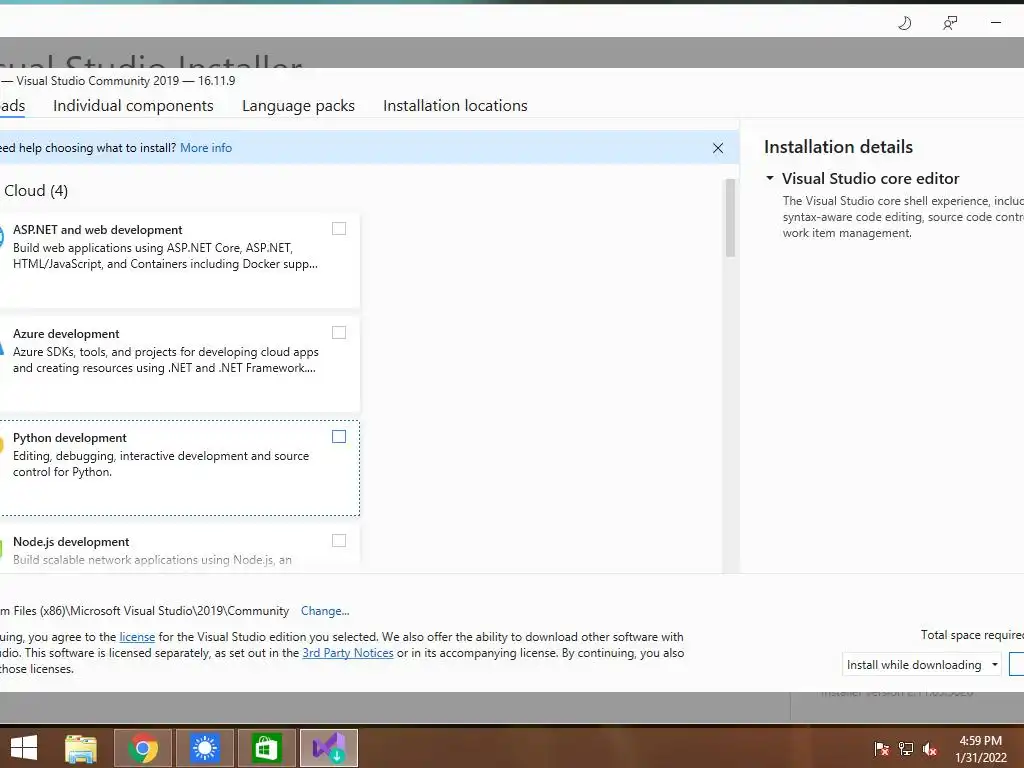Click the Web & Cloud (4) heading
The width and height of the screenshot is (1024, 768).
coord(34,191)
